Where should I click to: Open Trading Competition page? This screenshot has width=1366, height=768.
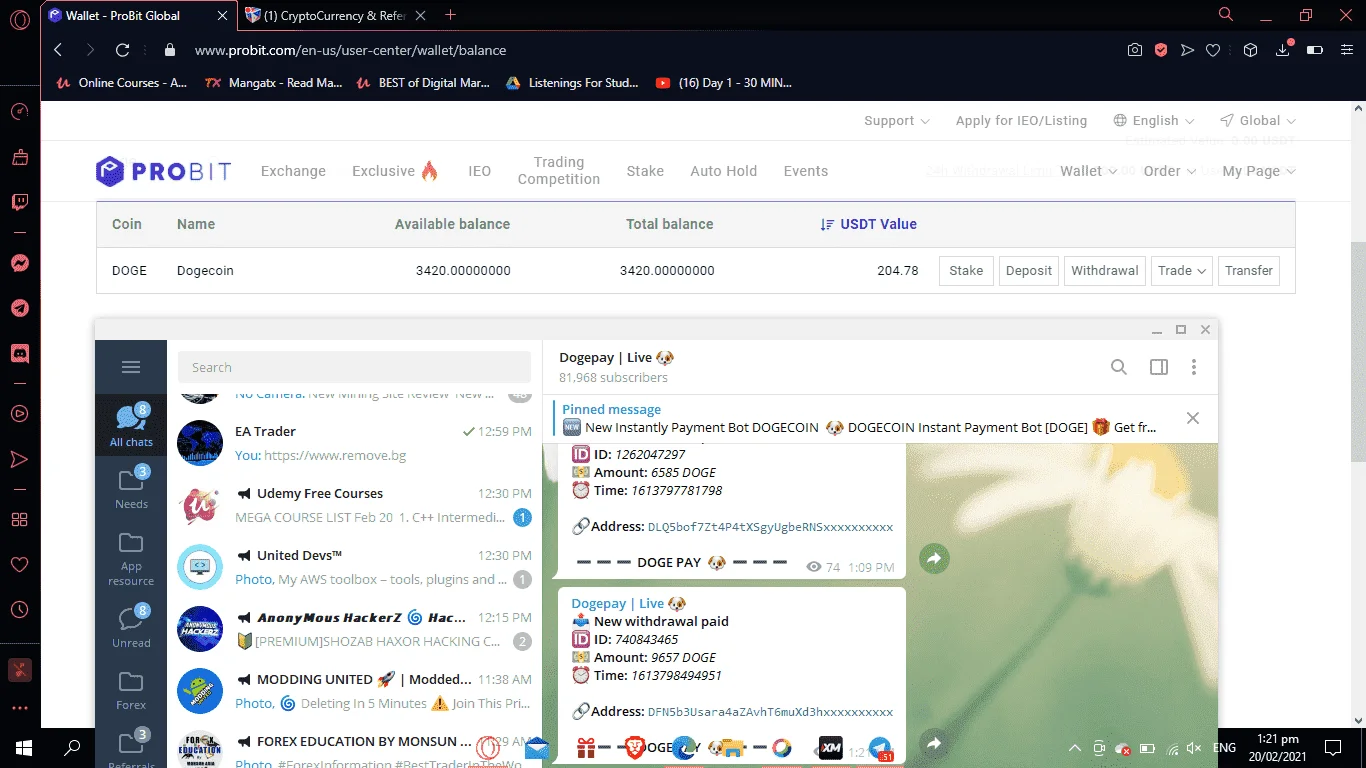pos(559,170)
